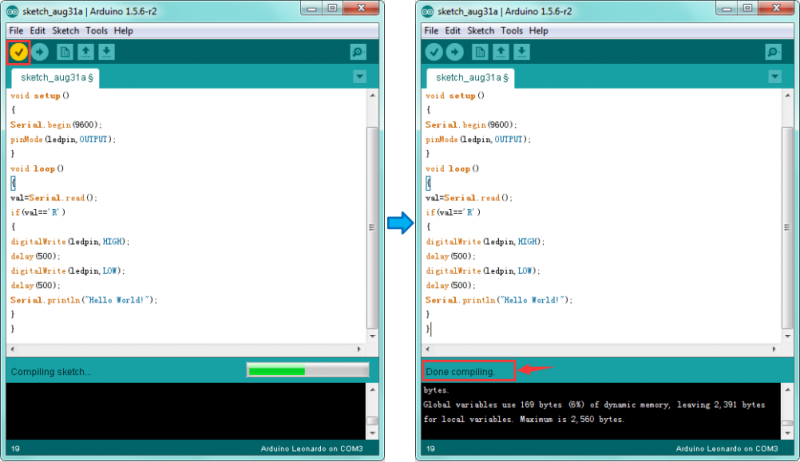
Task: Click right console scroll down arrow
Action: click(x=788, y=433)
